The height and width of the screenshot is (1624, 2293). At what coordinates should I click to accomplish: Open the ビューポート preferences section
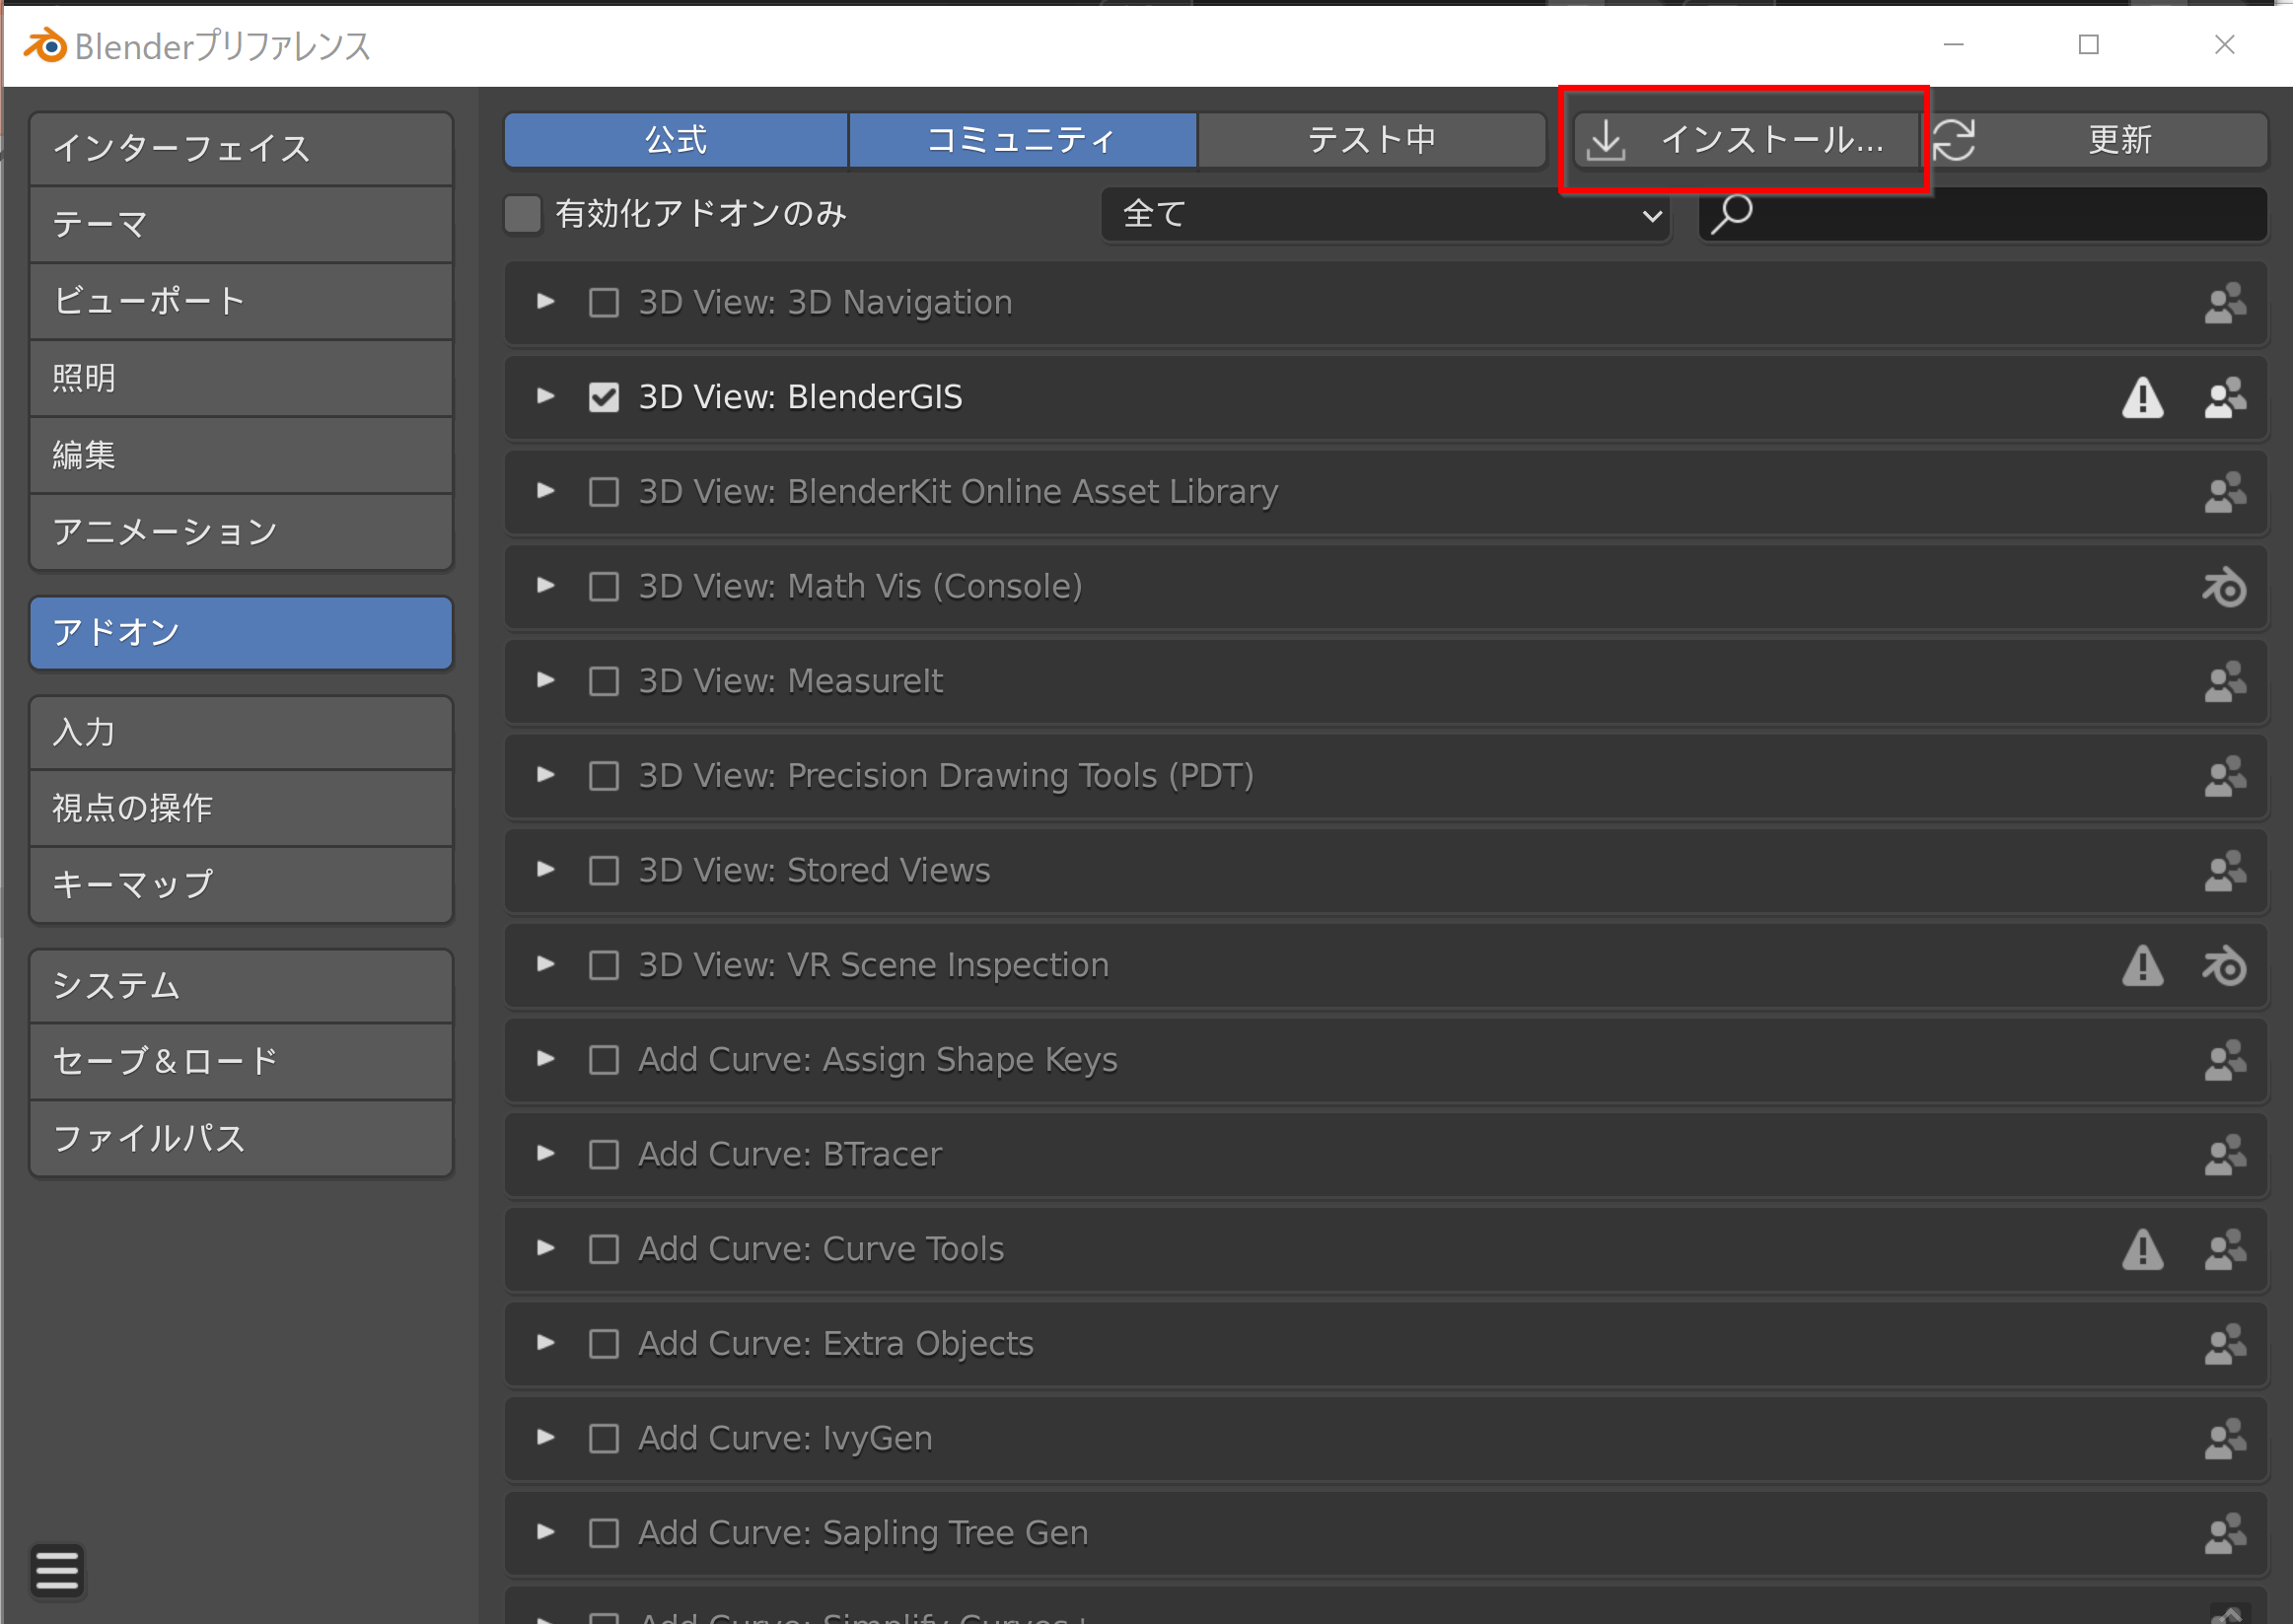pos(241,302)
